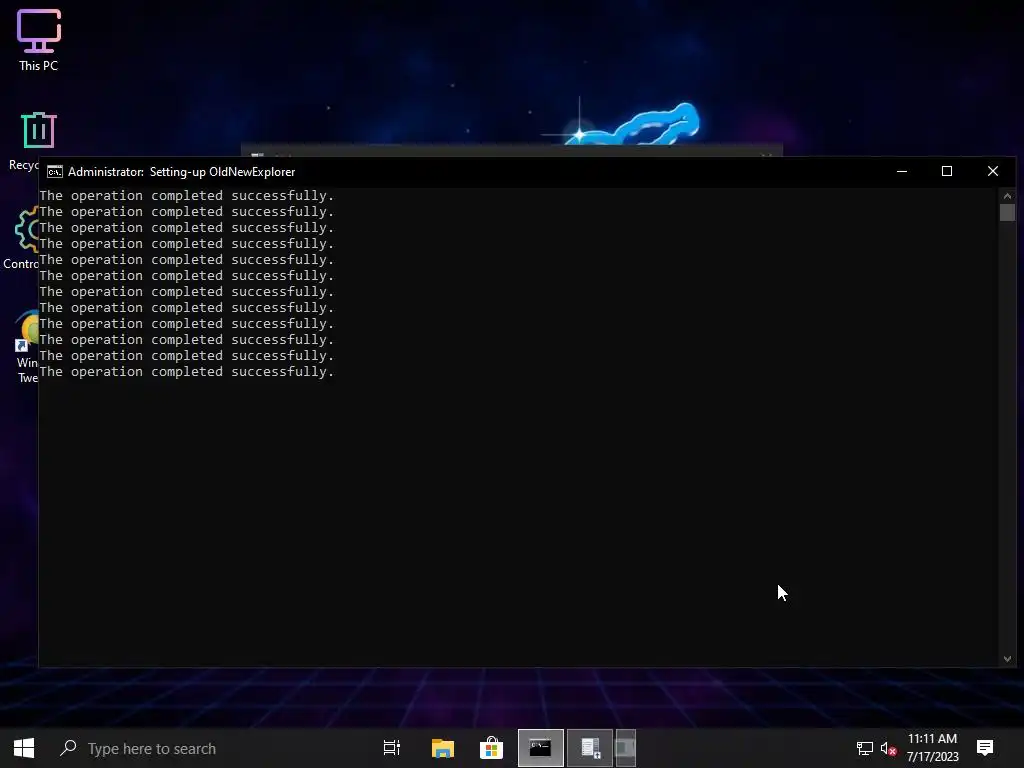Open the This PC desktop icon
Screen dimensions: 1024x768
pos(39,39)
